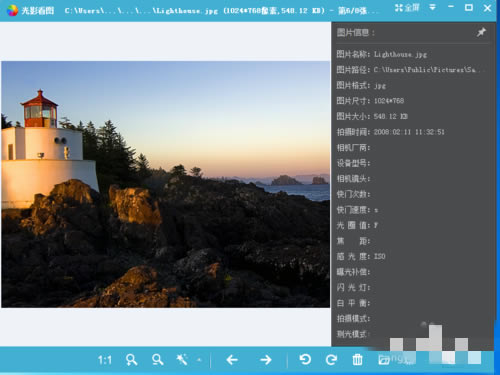Rotate the image counterclockwise

(305, 359)
